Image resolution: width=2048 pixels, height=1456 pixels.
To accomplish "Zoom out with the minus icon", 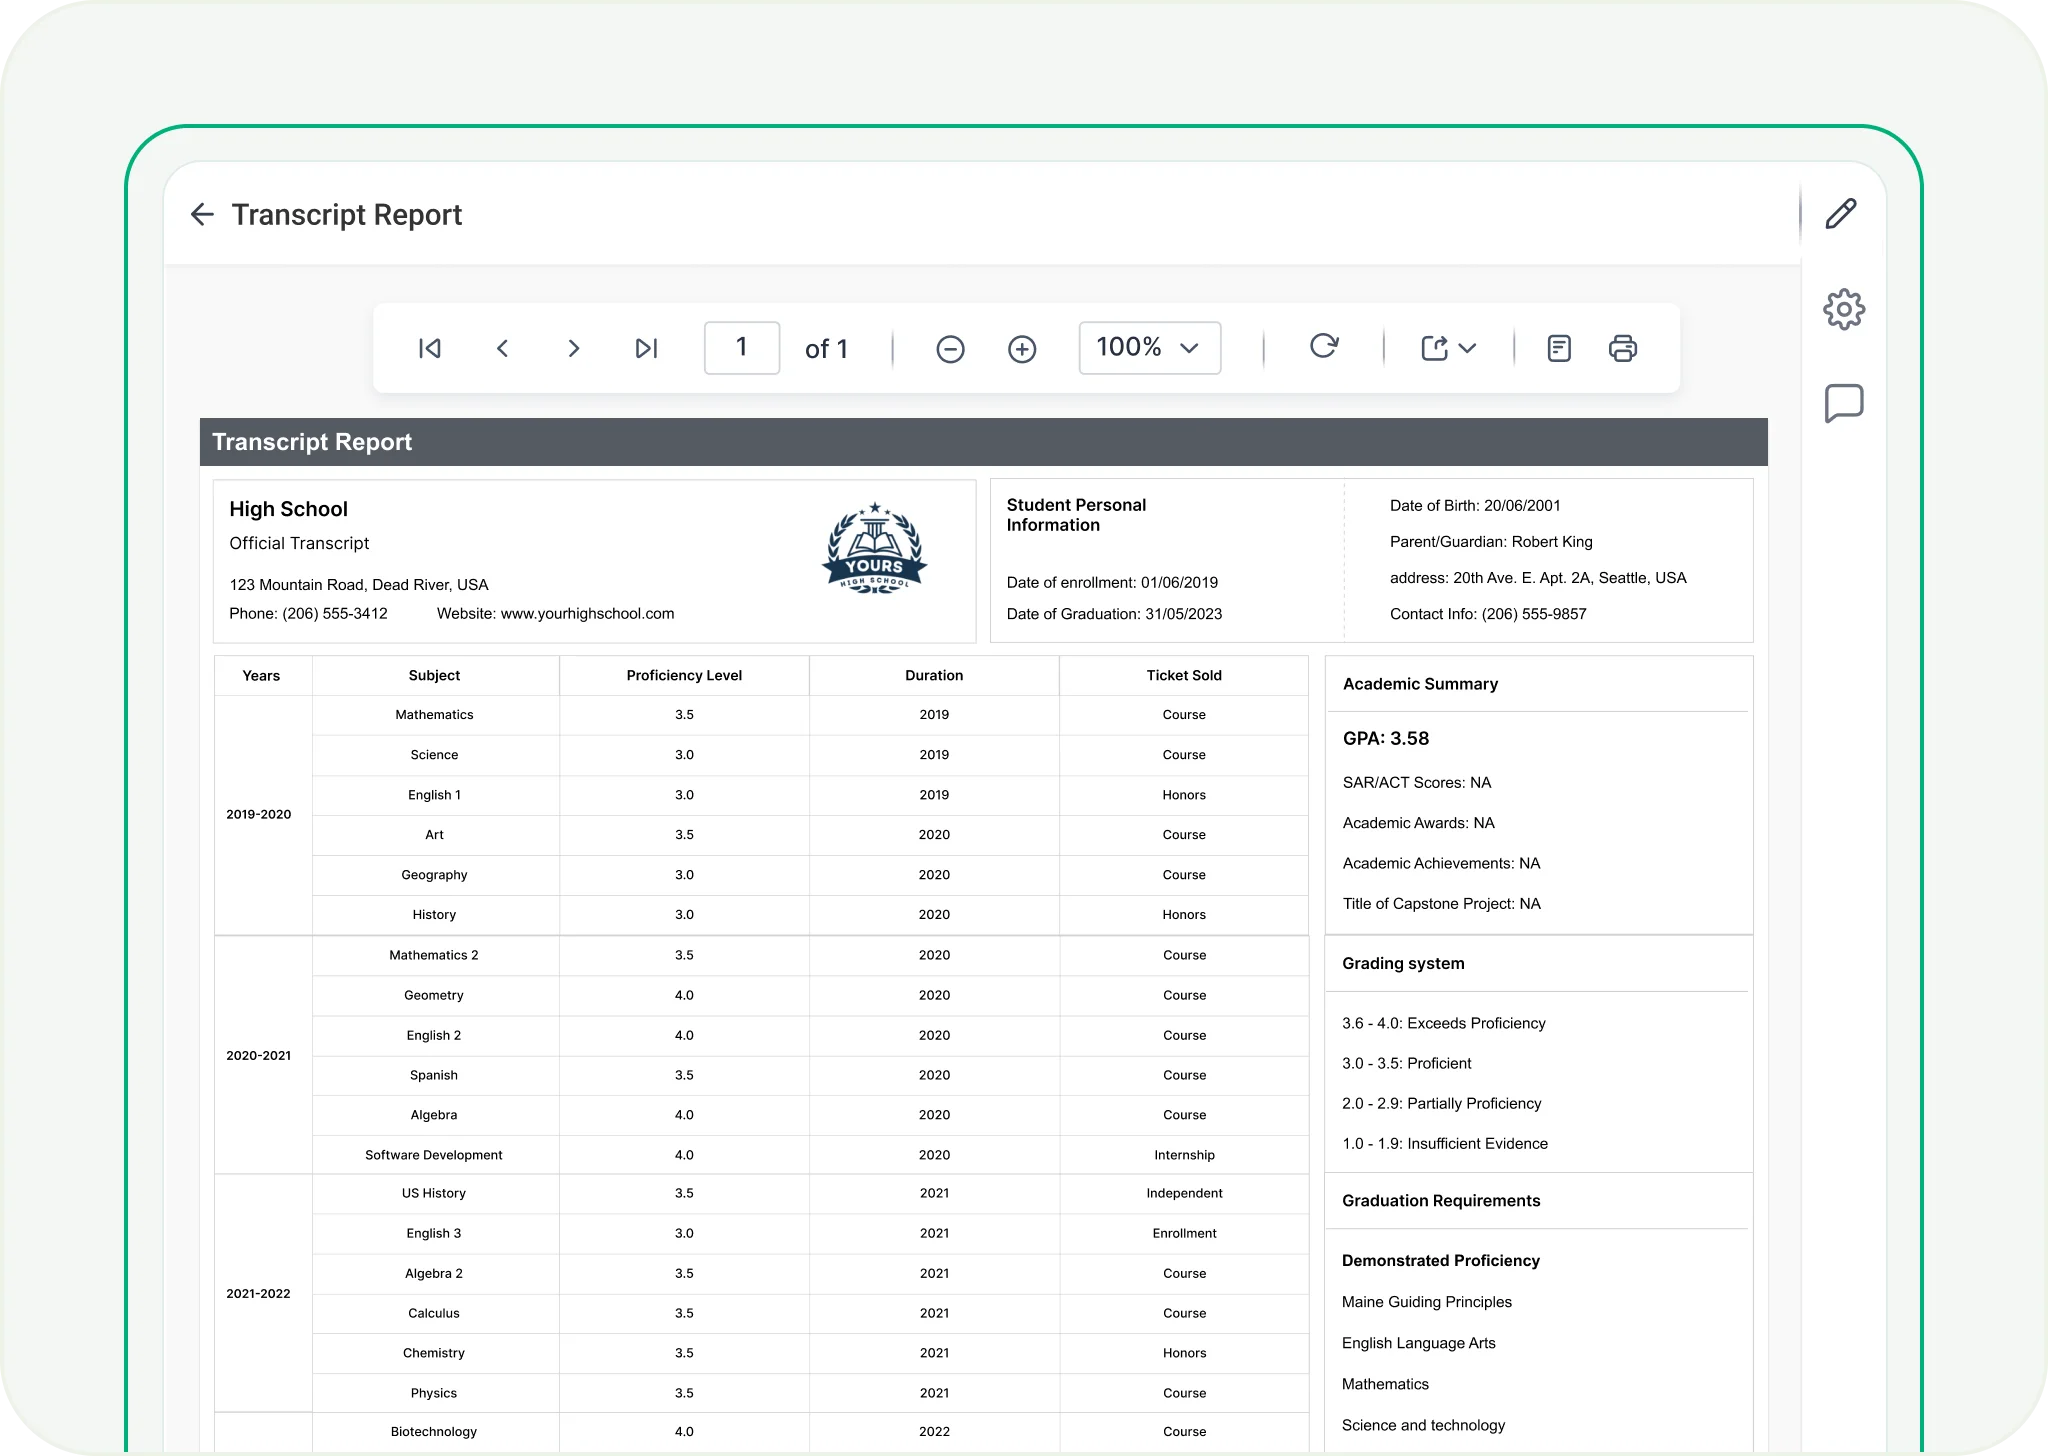I will click(950, 349).
